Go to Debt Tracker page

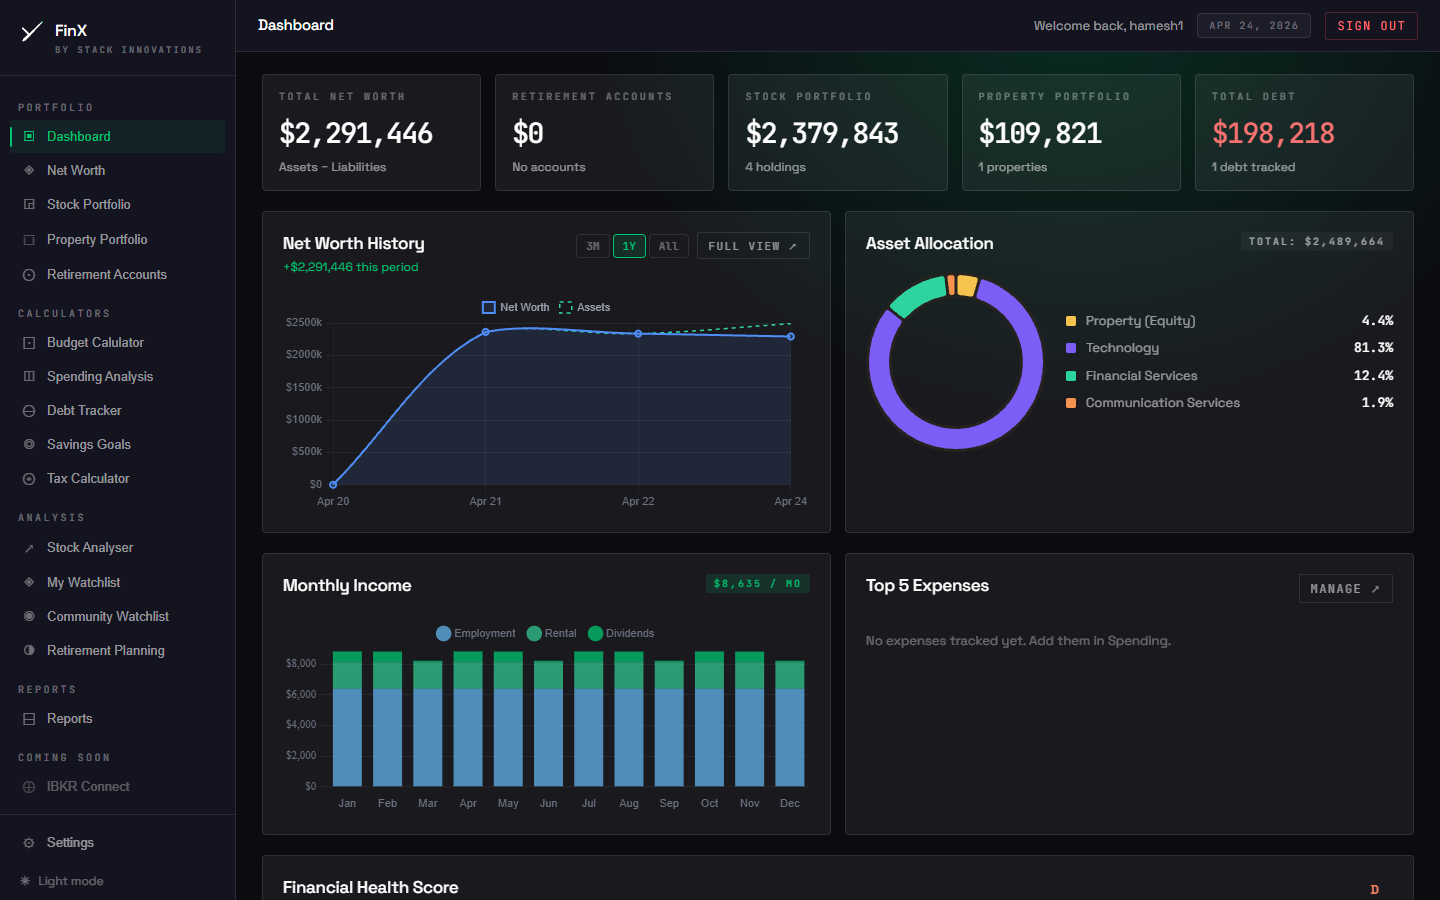pos(117,410)
